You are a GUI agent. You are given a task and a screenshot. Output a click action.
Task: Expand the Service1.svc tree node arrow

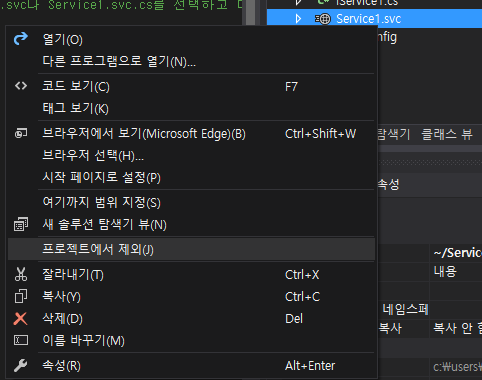(x=298, y=19)
